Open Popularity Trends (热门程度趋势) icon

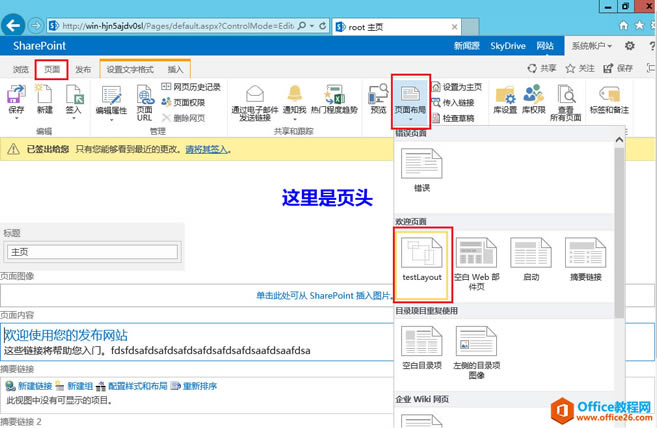click(334, 94)
